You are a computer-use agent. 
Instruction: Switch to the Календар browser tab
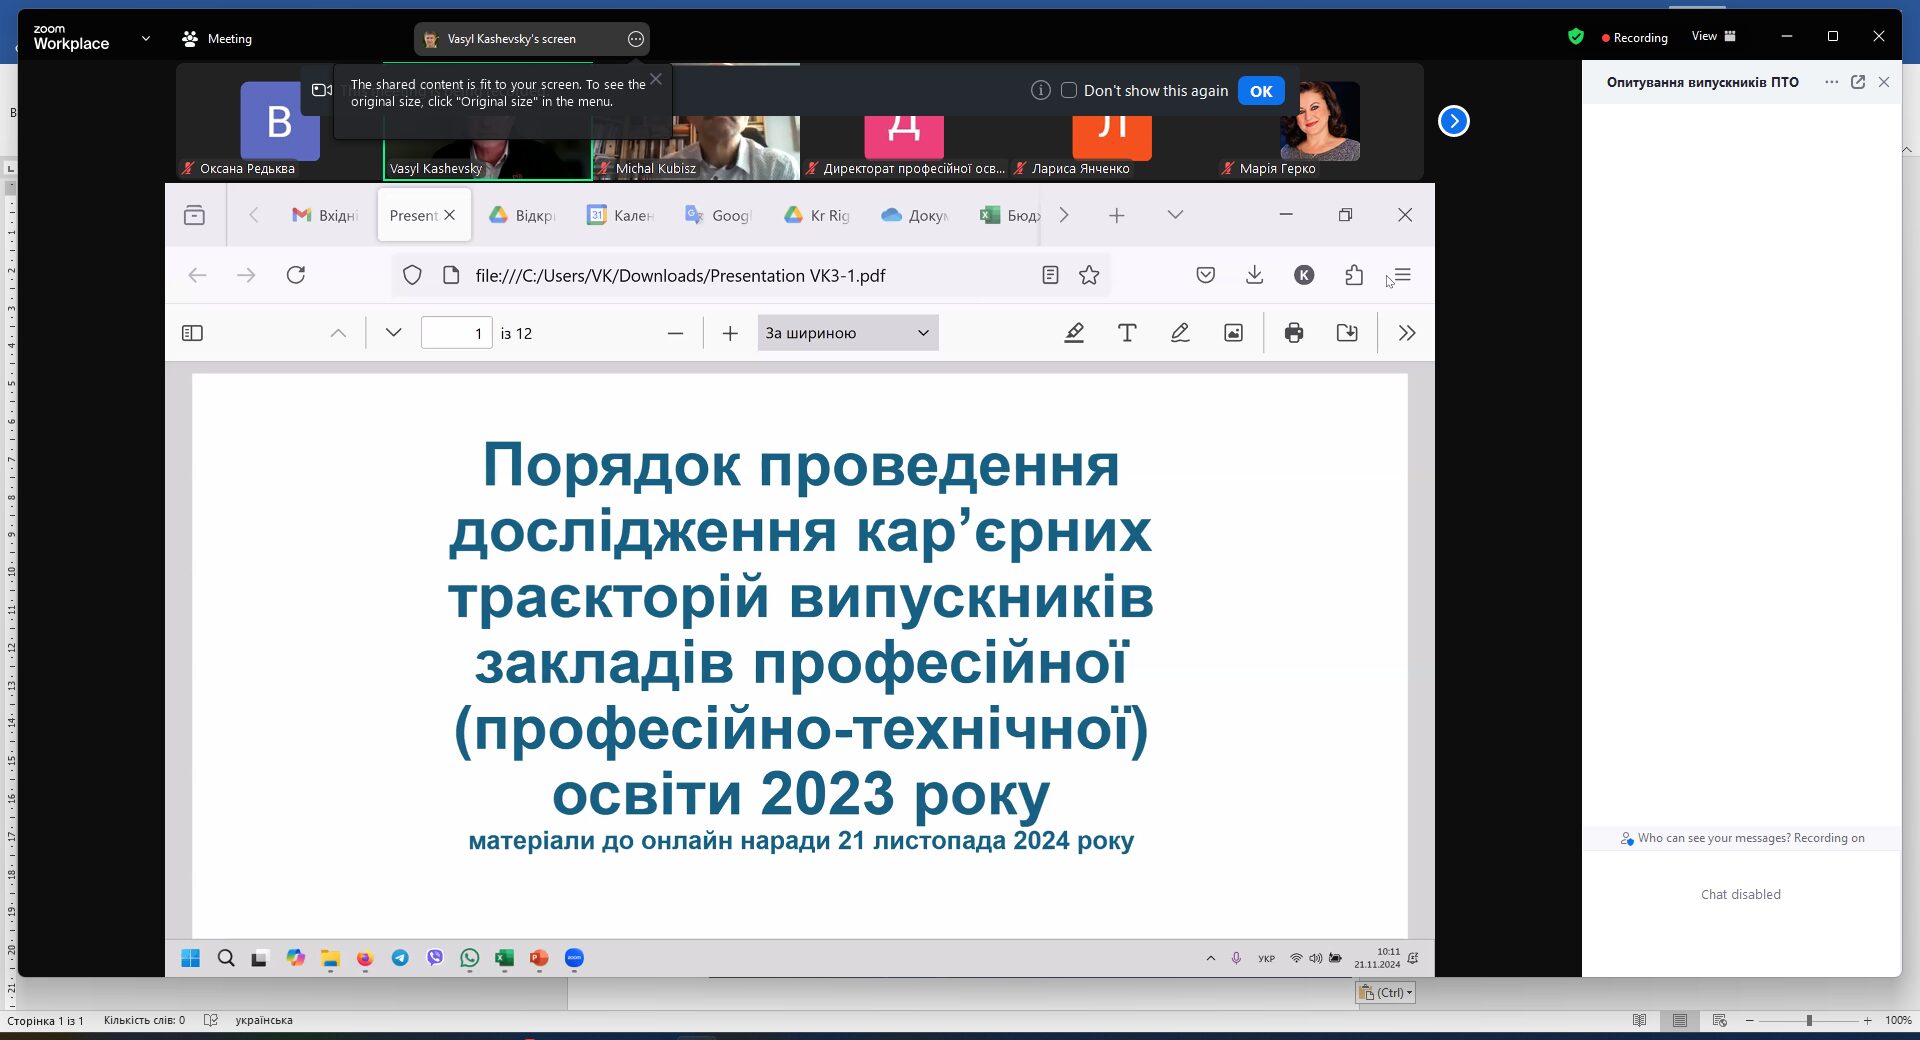click(621, 215)
